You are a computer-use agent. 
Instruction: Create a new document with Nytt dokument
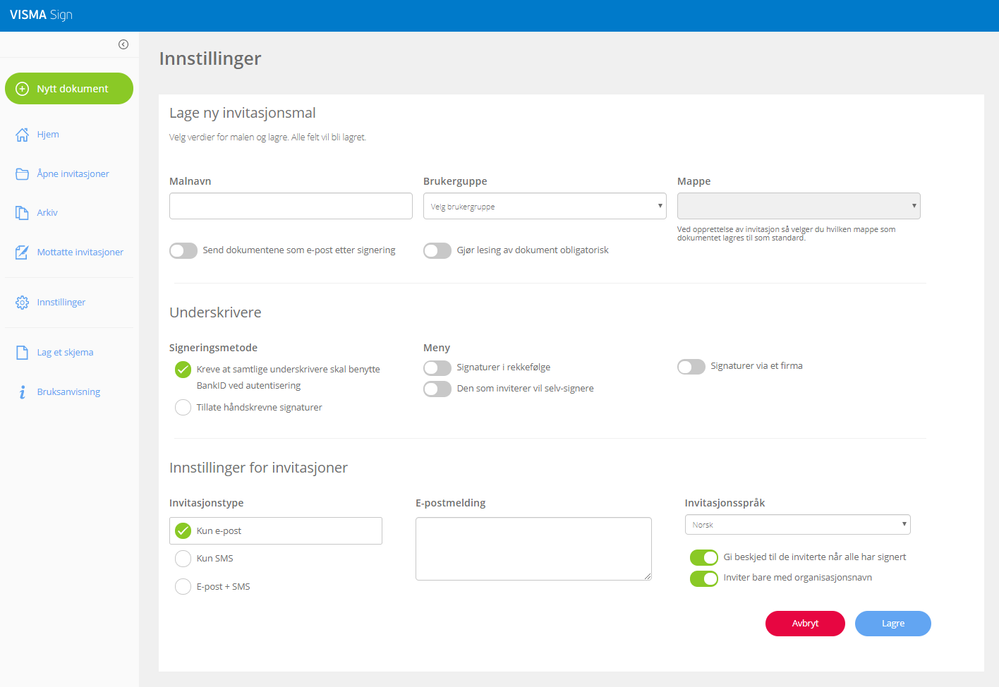[69, 89]
